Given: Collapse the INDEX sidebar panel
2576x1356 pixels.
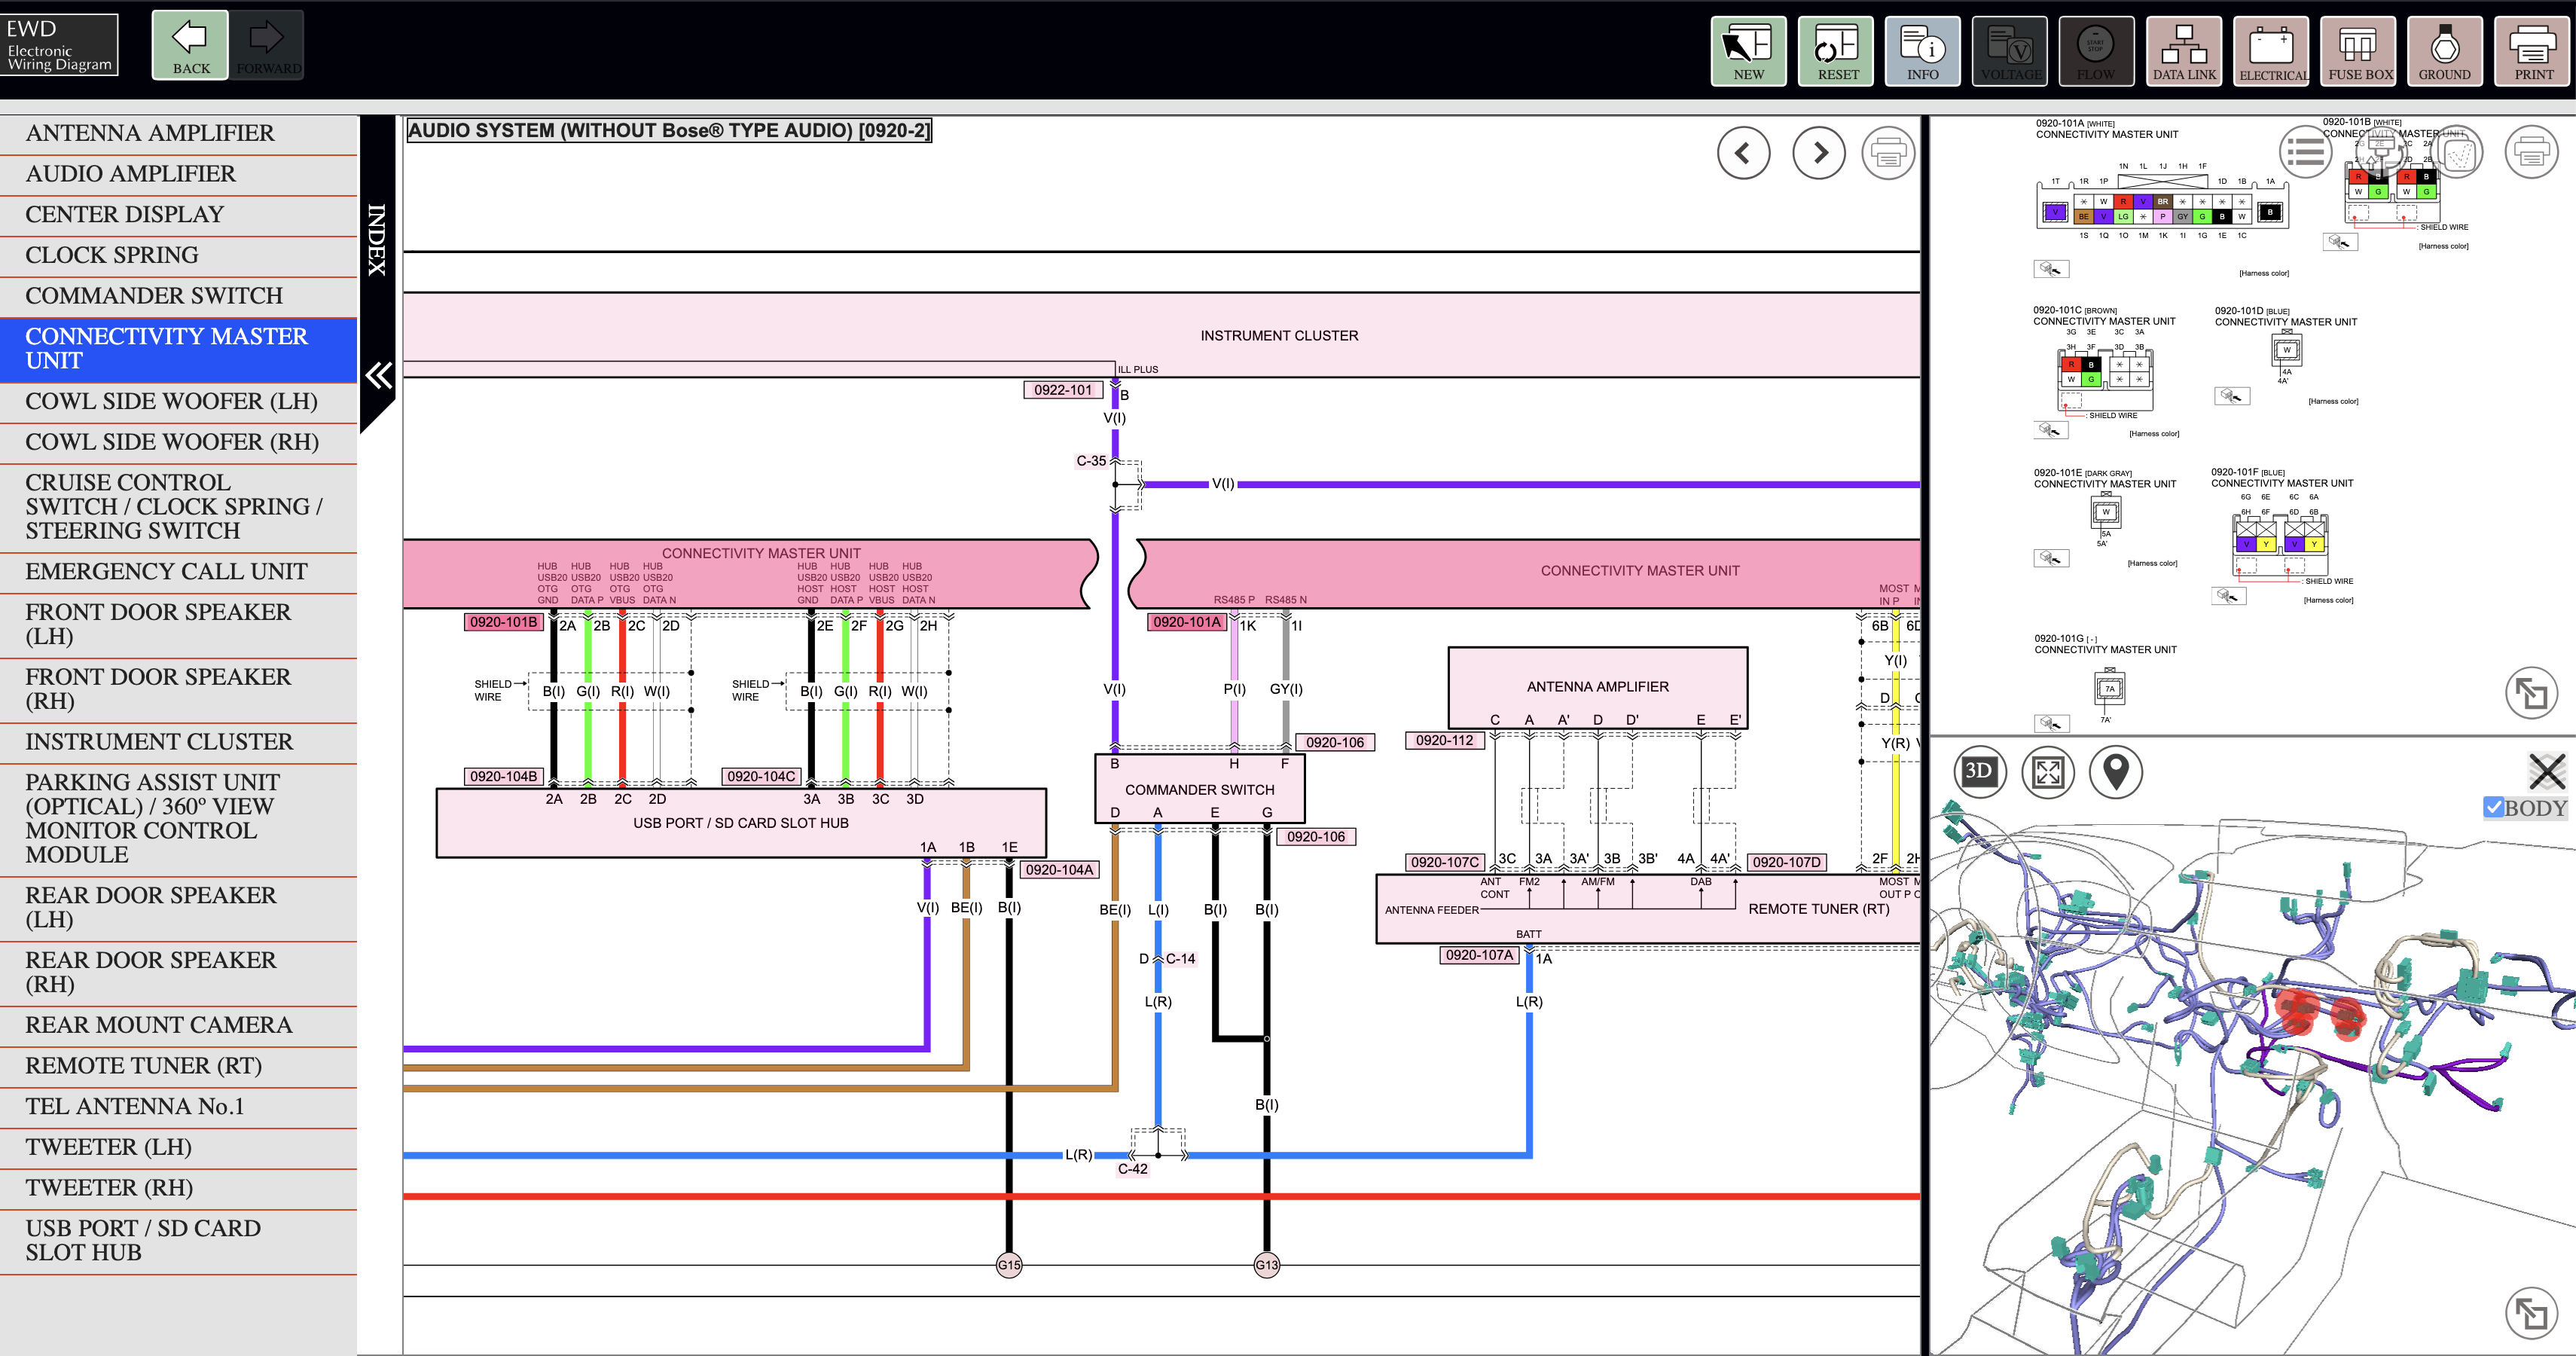Looking at the screenshot, I should tap(378, 375).
